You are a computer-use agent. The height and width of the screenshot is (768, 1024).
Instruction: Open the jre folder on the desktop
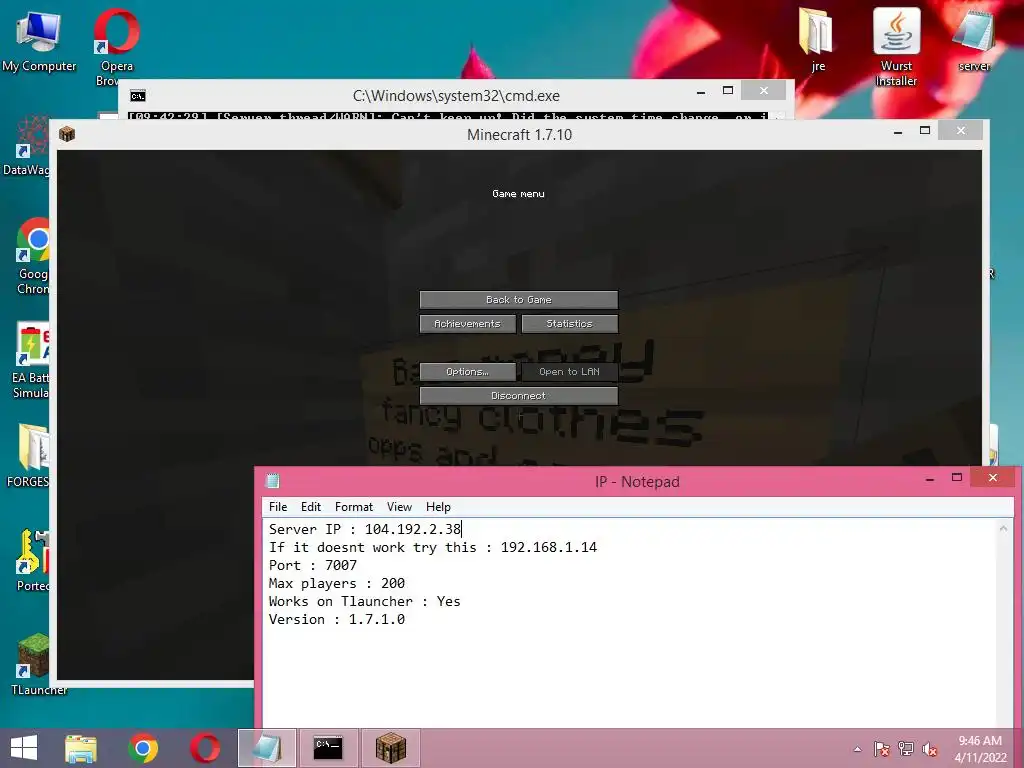coord(817,39)
